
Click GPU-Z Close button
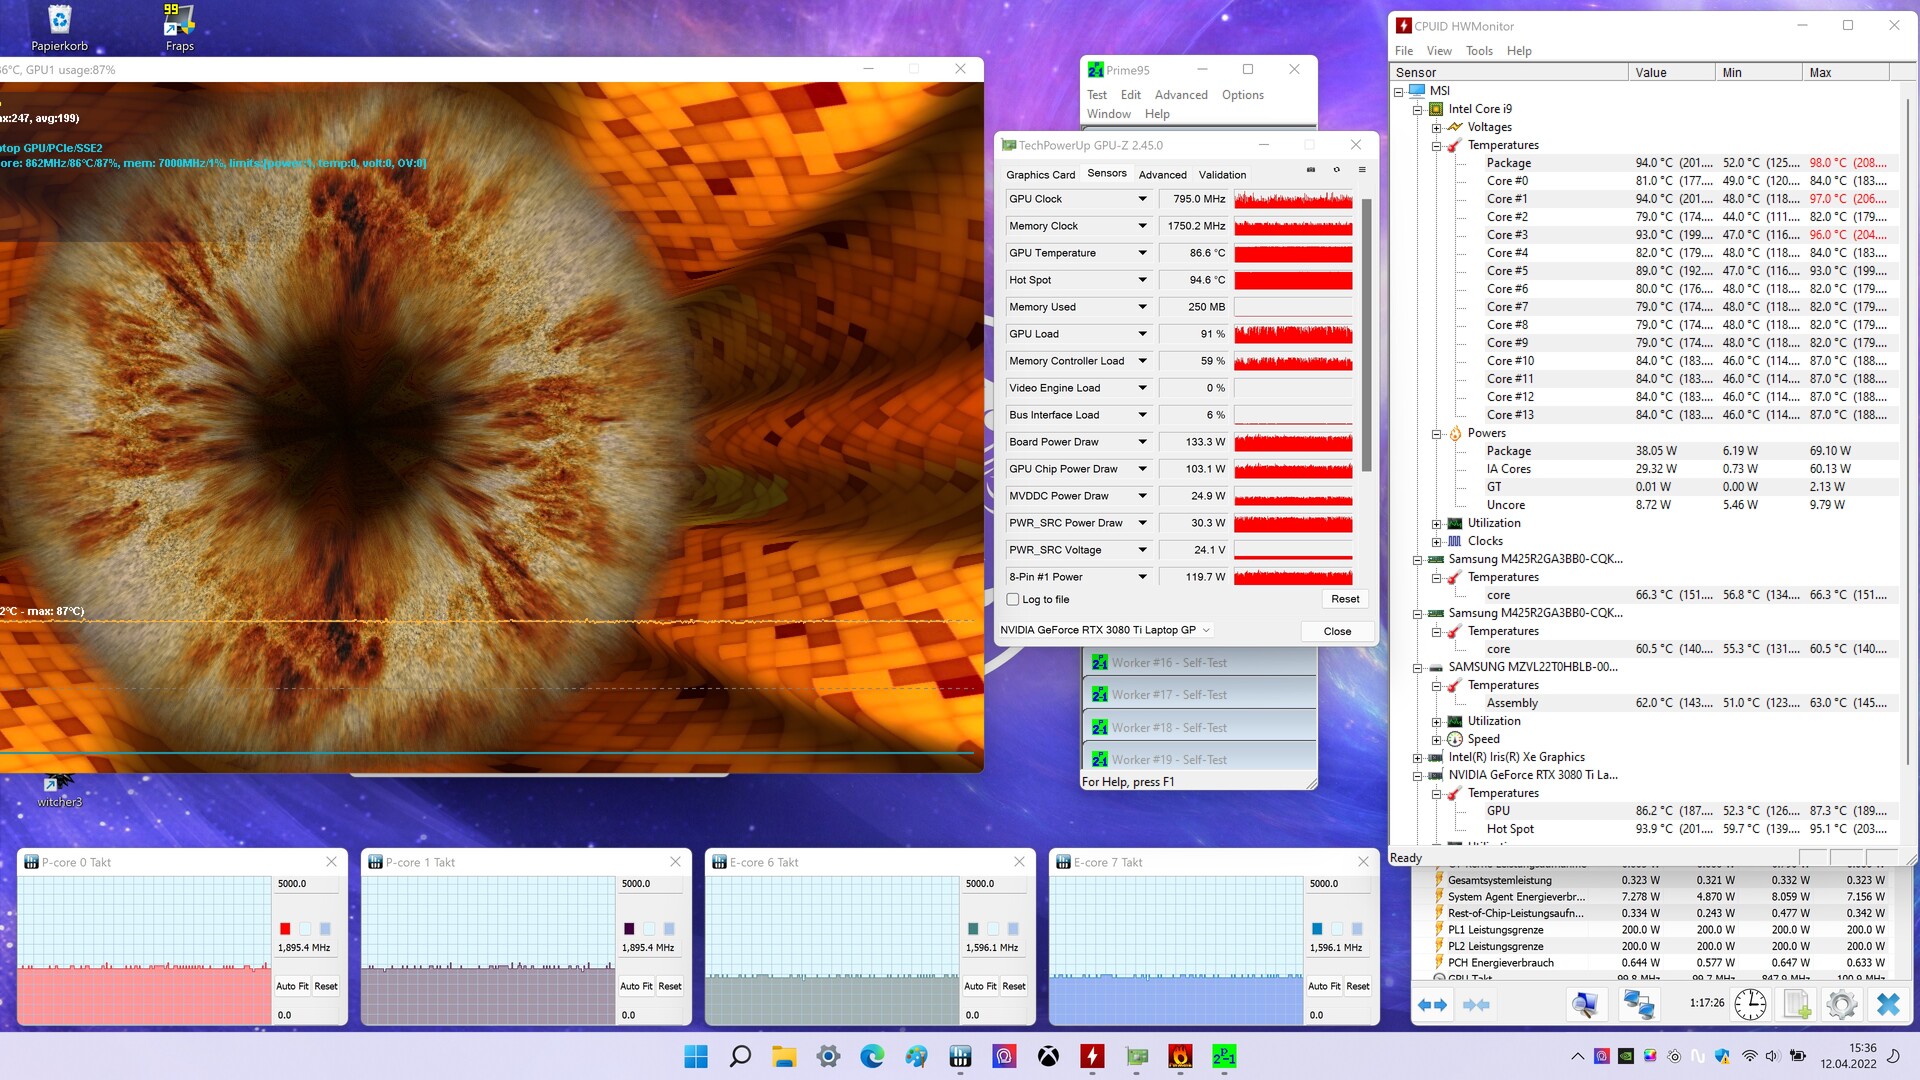1337,631
